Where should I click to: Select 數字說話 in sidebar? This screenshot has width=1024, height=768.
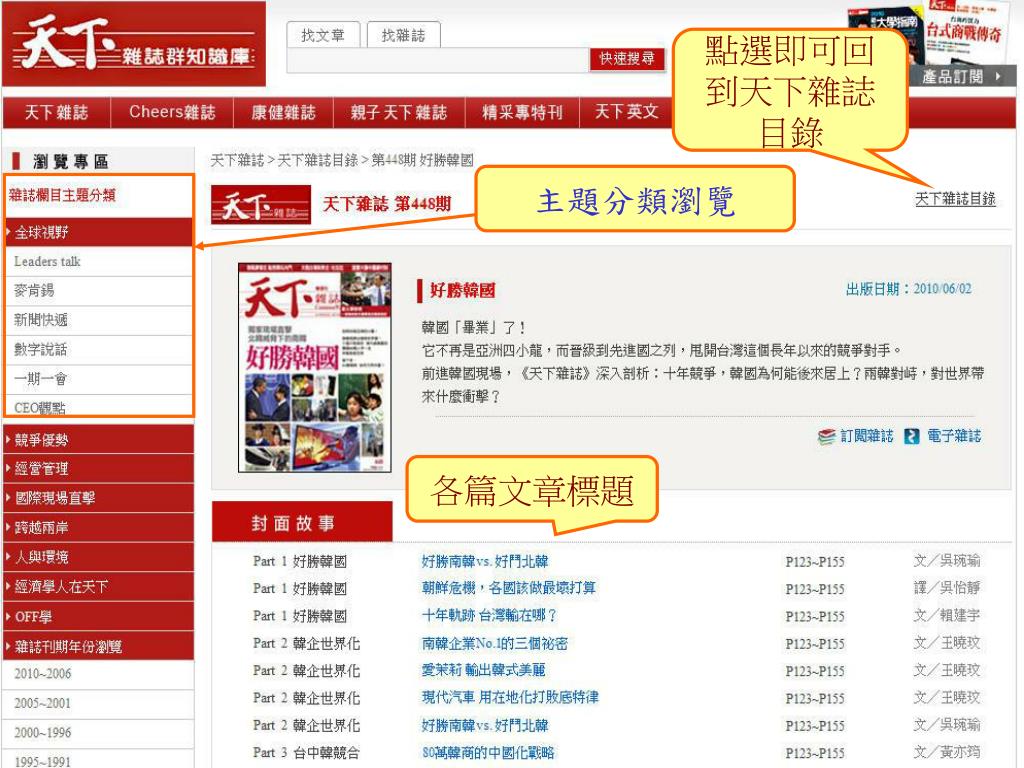click(x=99, y=349)
